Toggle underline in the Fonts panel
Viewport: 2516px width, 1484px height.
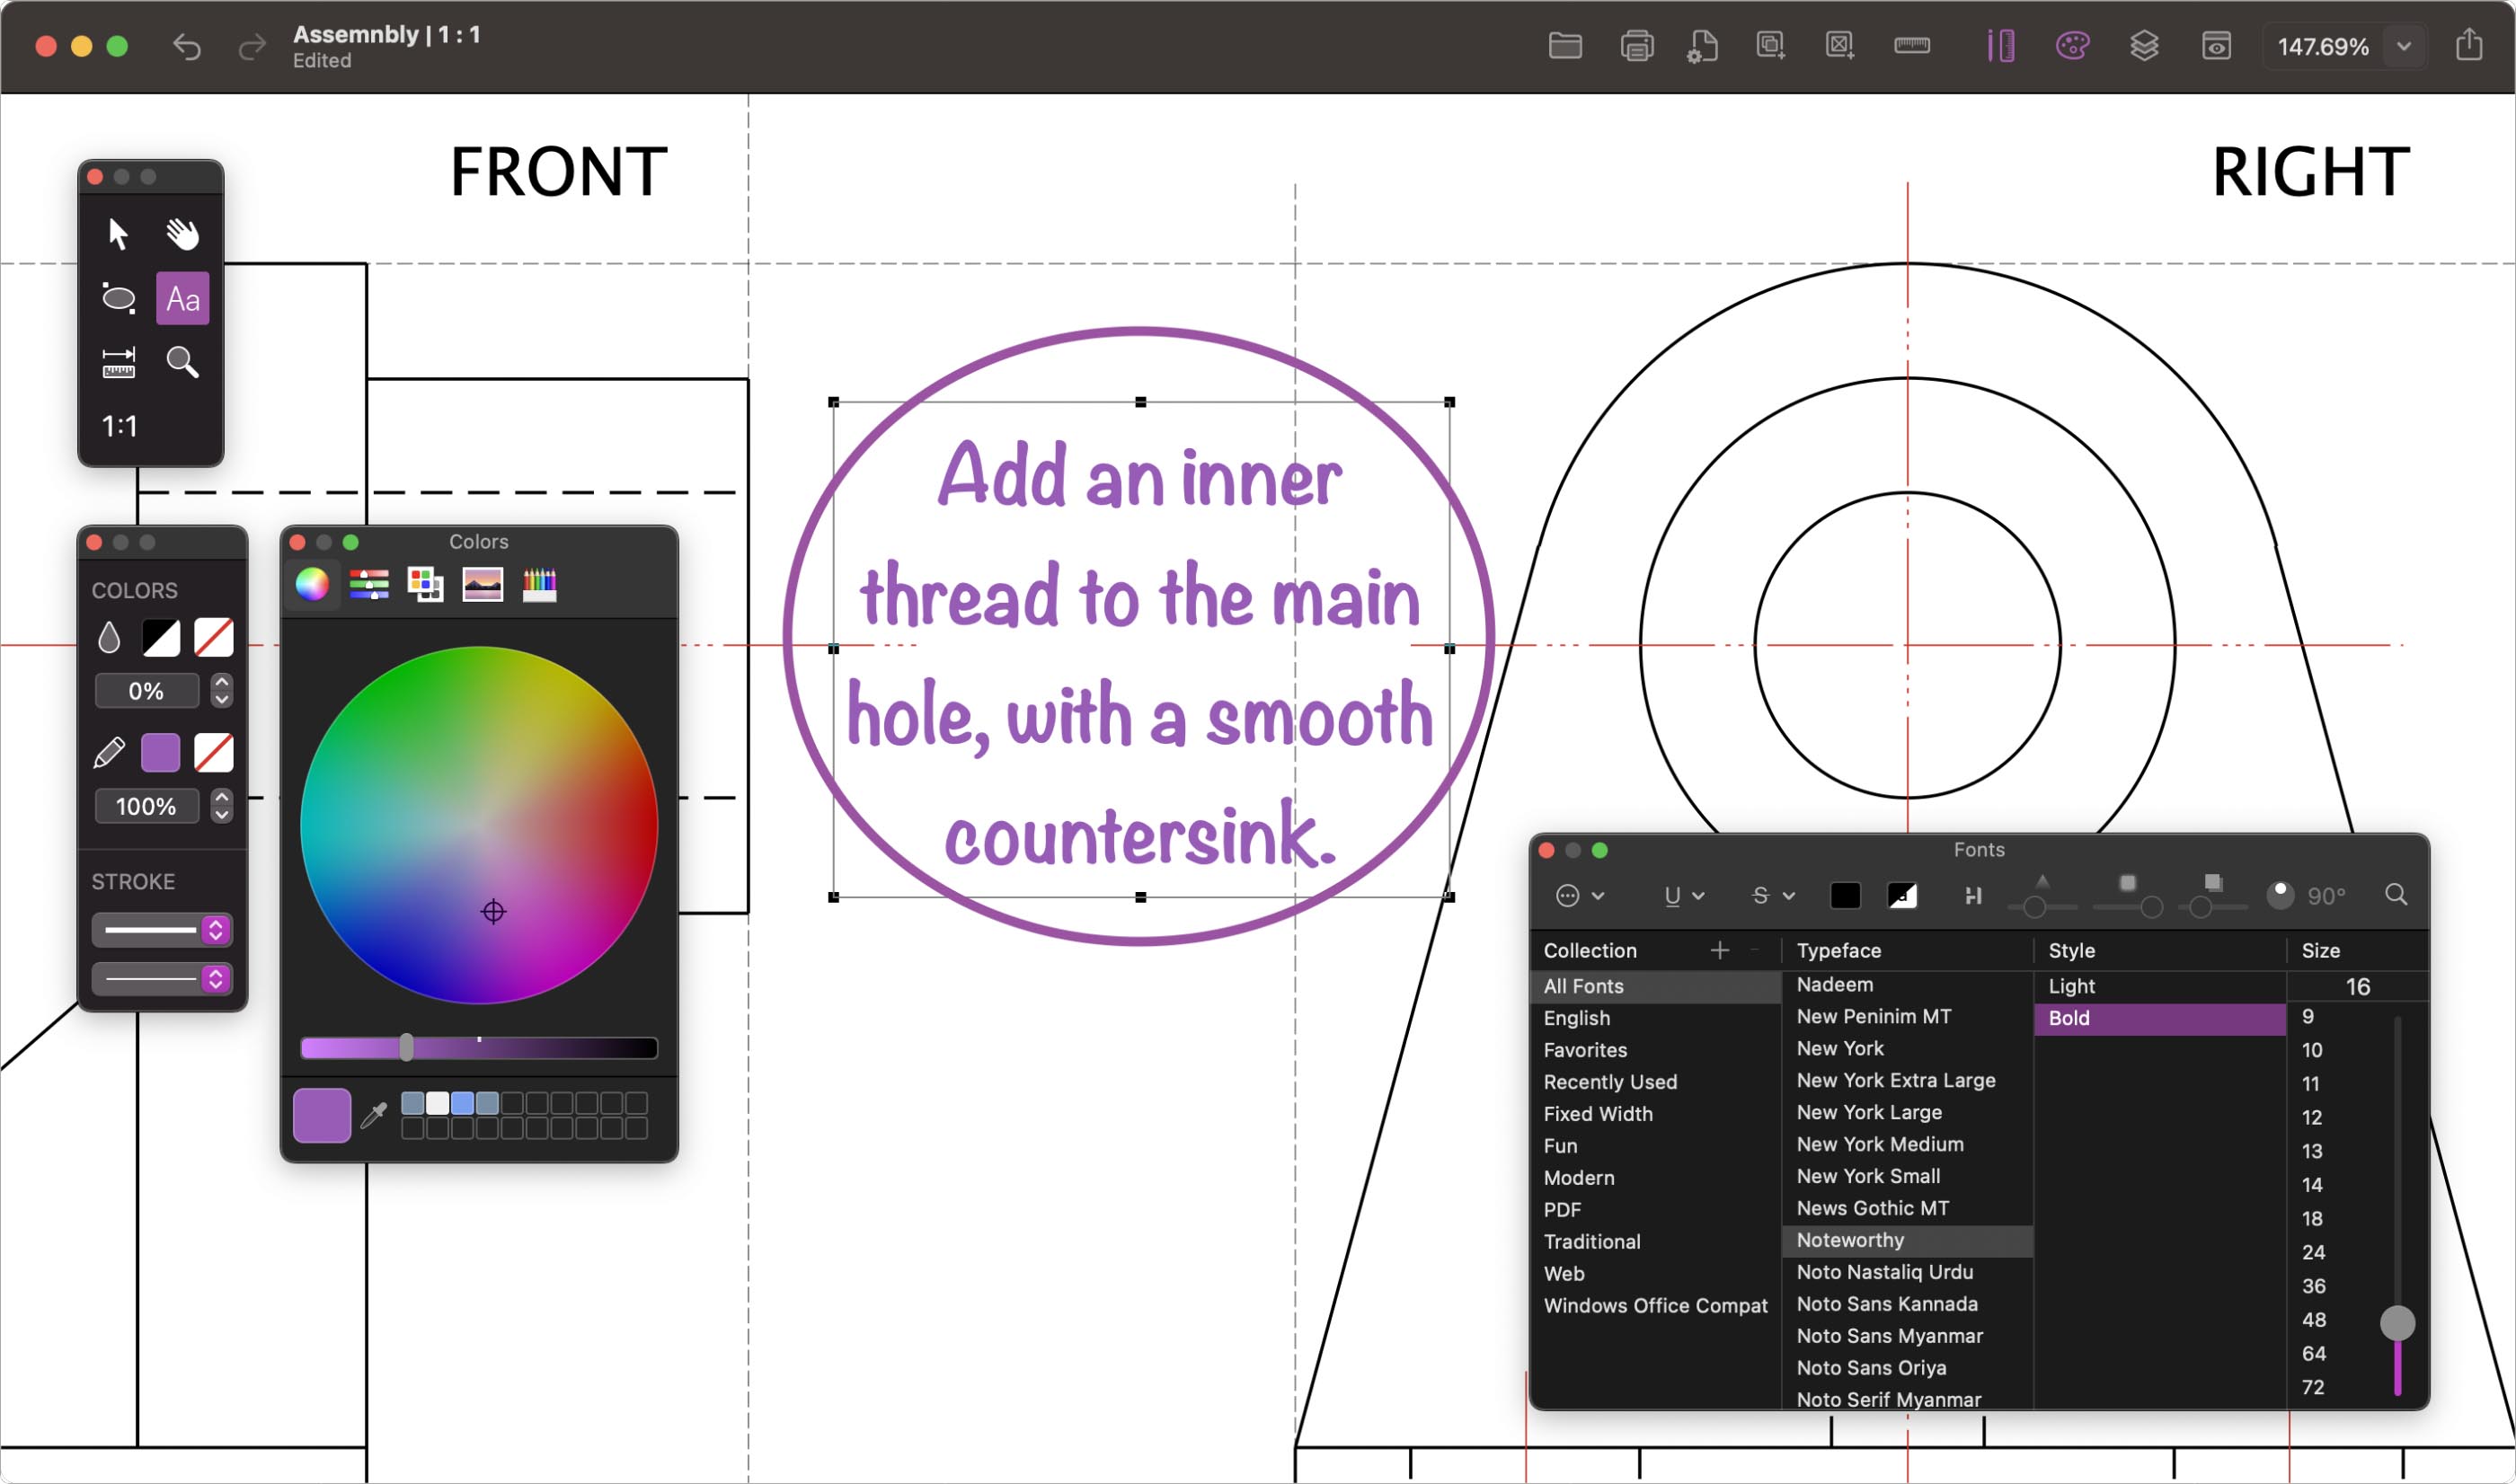click(1671, 895)
